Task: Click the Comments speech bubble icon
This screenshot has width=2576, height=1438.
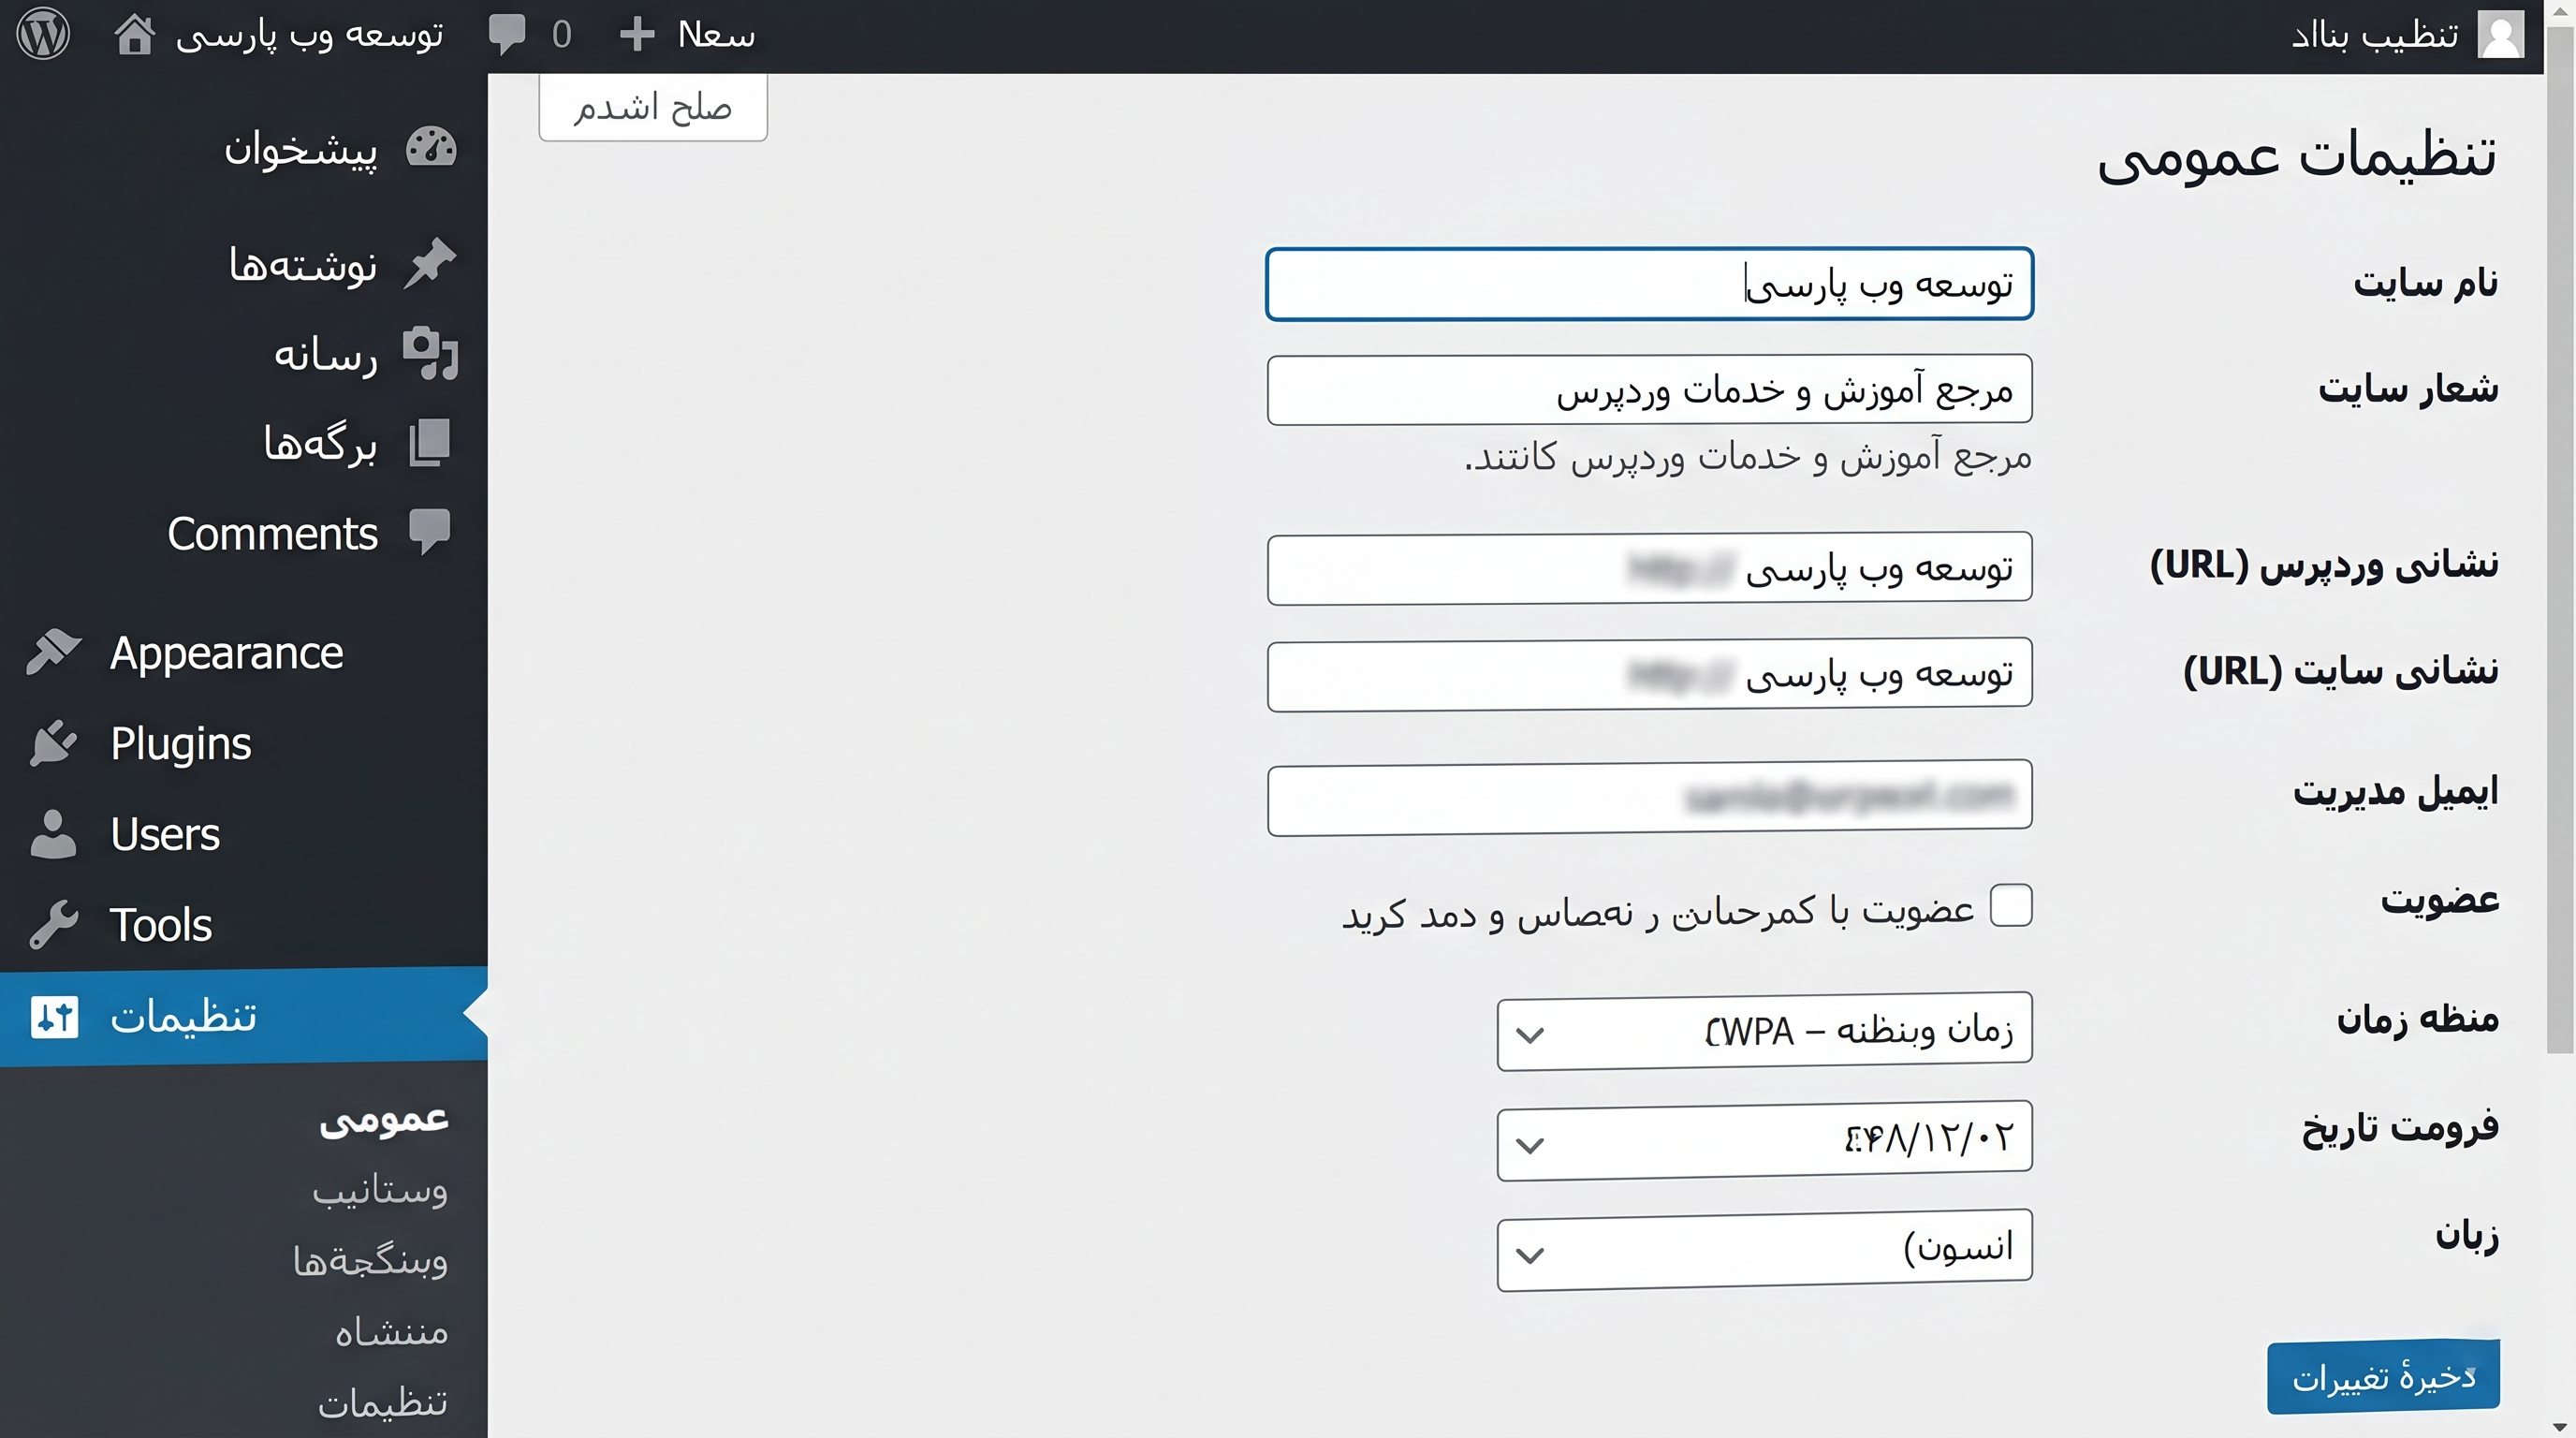Action: (x=430, y=532)
